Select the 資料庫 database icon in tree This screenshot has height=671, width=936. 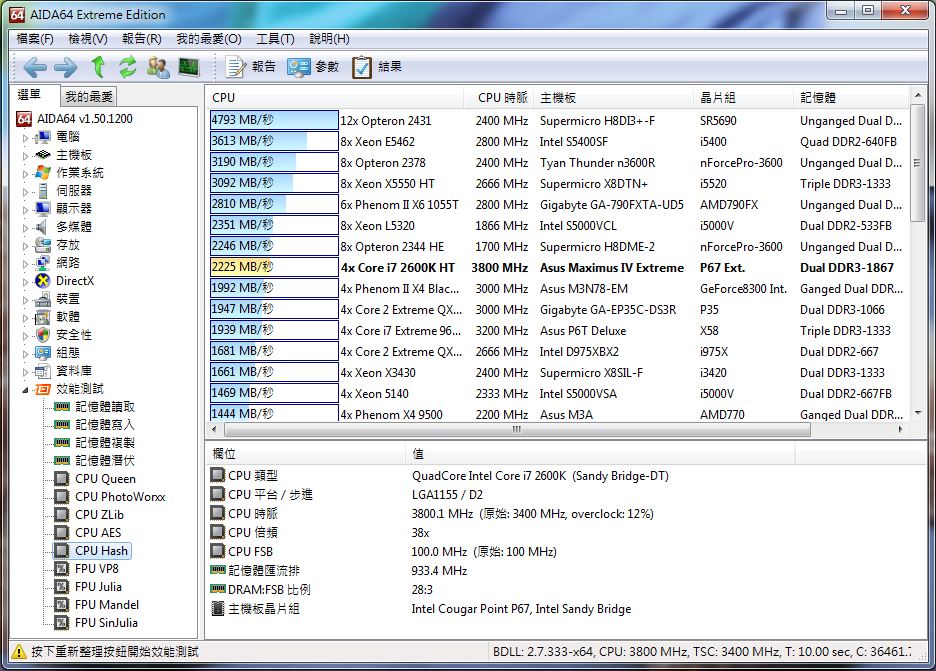click(x=42, y=371)
